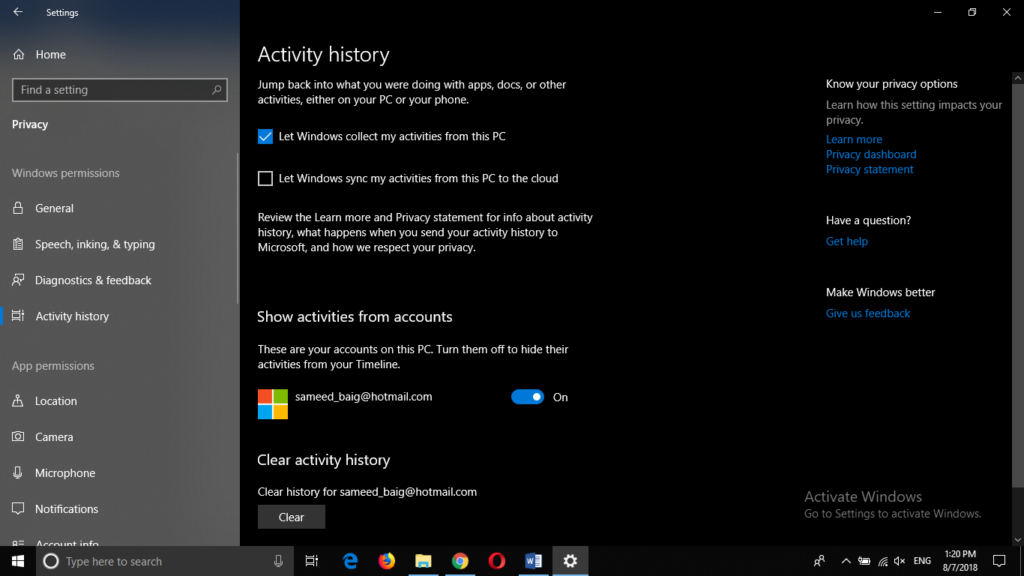Open the People icon in the system tray
1024x576 pixels.
[819, 561]
